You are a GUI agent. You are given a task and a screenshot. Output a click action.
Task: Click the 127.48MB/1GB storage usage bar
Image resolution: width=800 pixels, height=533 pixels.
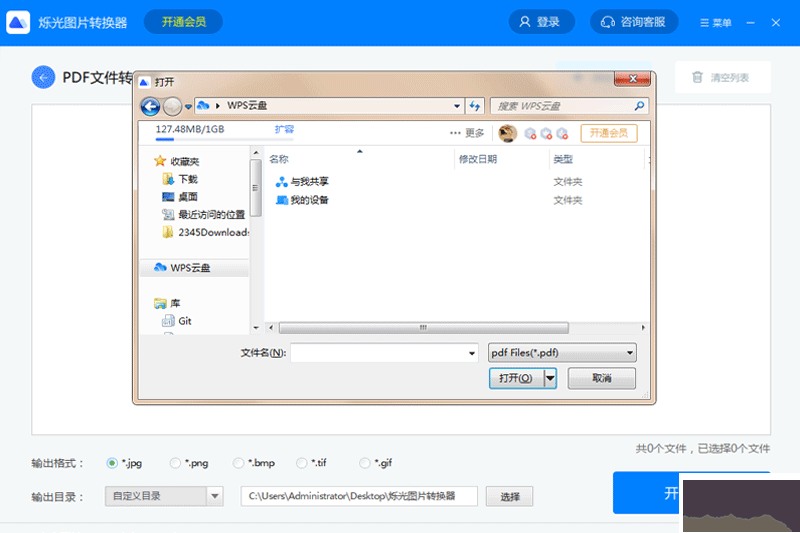tap(224, 139)
